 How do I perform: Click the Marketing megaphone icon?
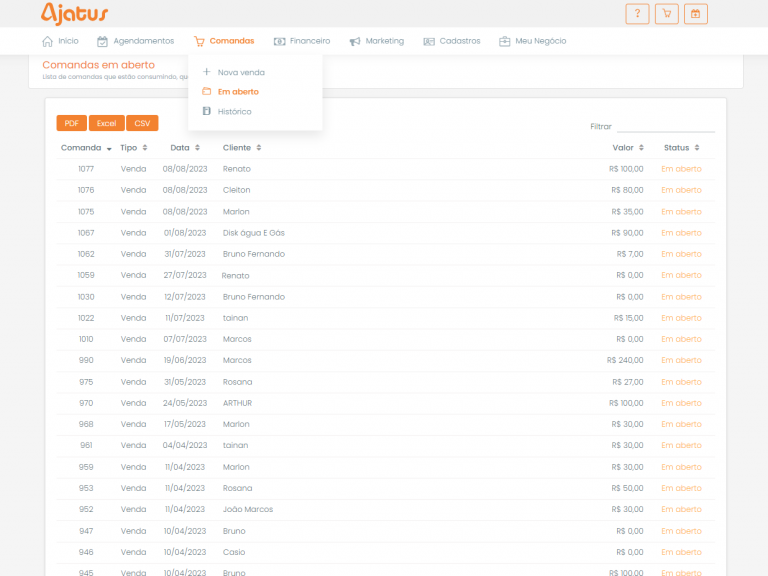(x=355, y=41)
